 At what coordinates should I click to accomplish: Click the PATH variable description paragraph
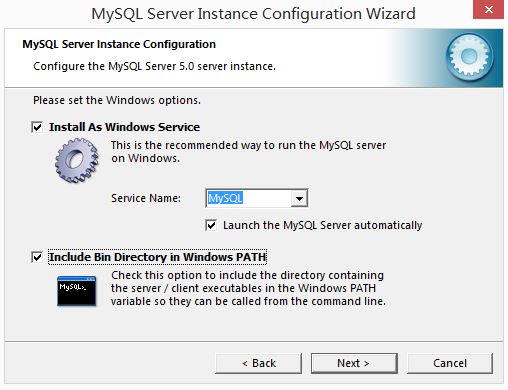[248, 288]
